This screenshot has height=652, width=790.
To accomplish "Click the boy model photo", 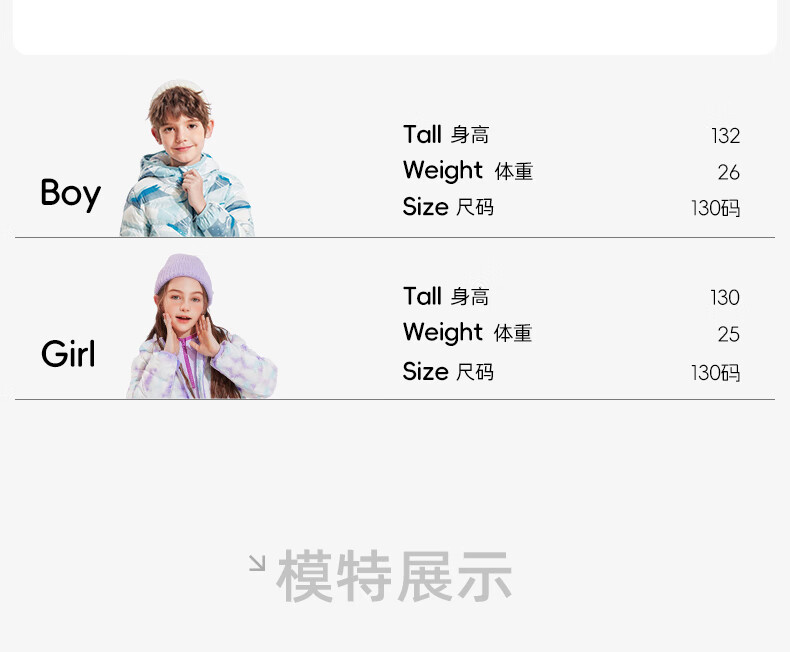I will (187, 162).
